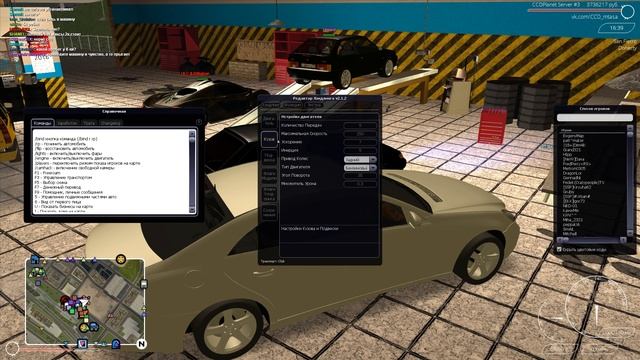Open the Сохранения section in handling editor
Screen dimensions: 640x360
(269, 212)
